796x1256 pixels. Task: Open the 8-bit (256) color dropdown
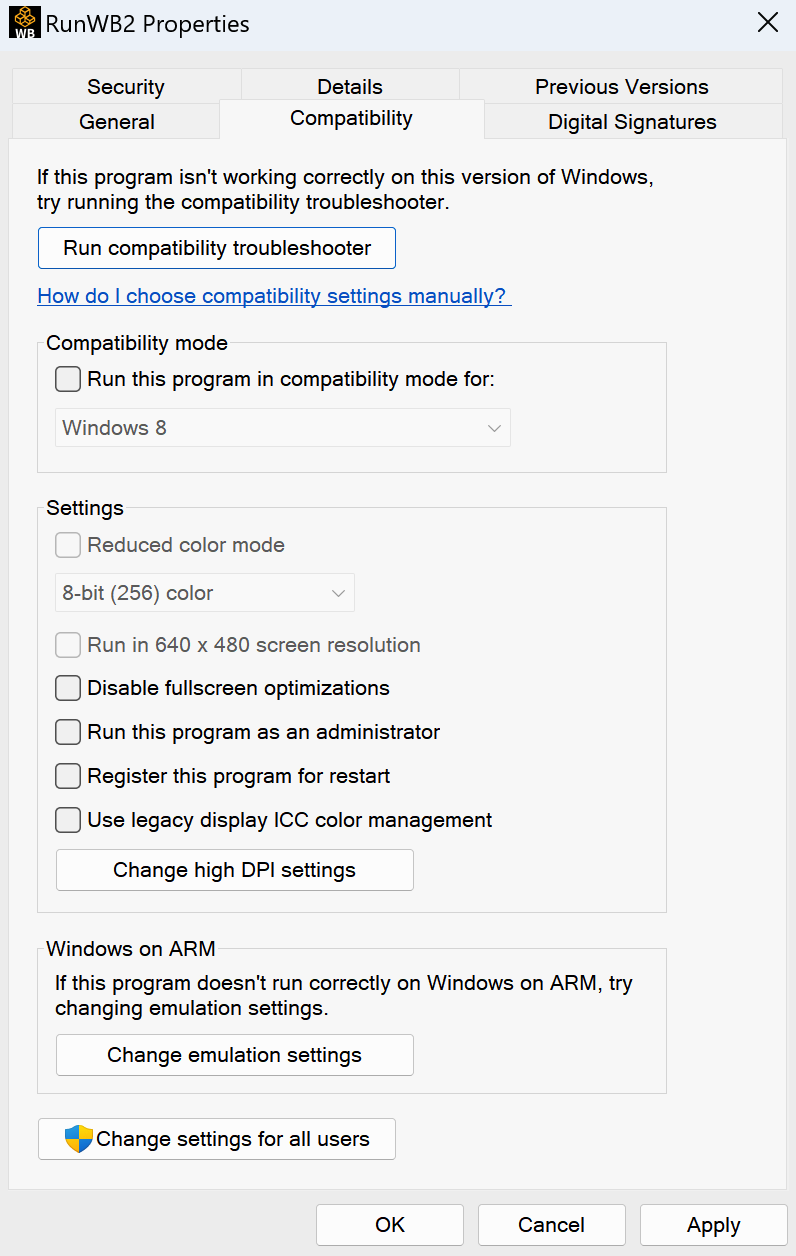(x=204, y=592)
